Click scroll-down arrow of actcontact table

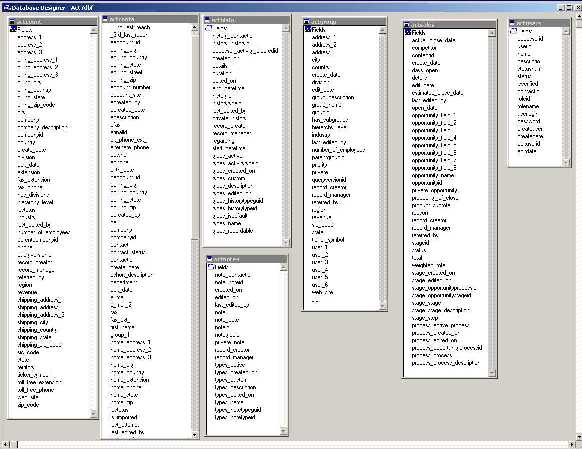[195, 435]
